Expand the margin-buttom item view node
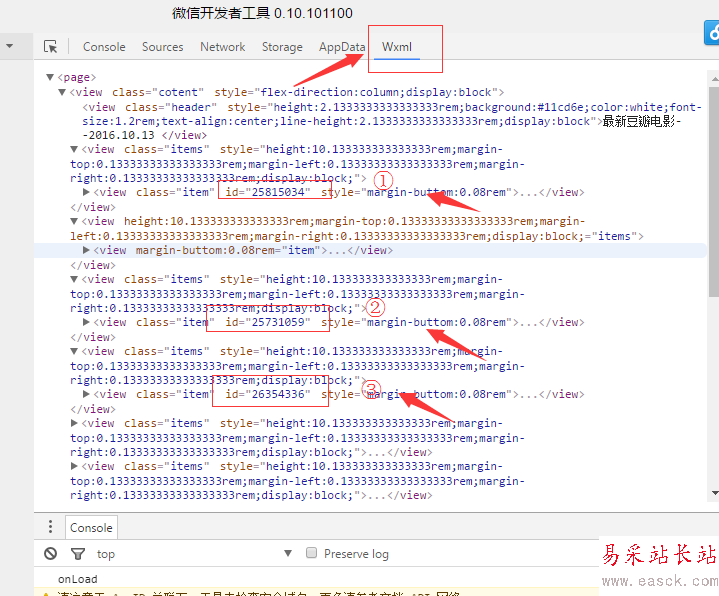719x596 pixels. [86, 250]
